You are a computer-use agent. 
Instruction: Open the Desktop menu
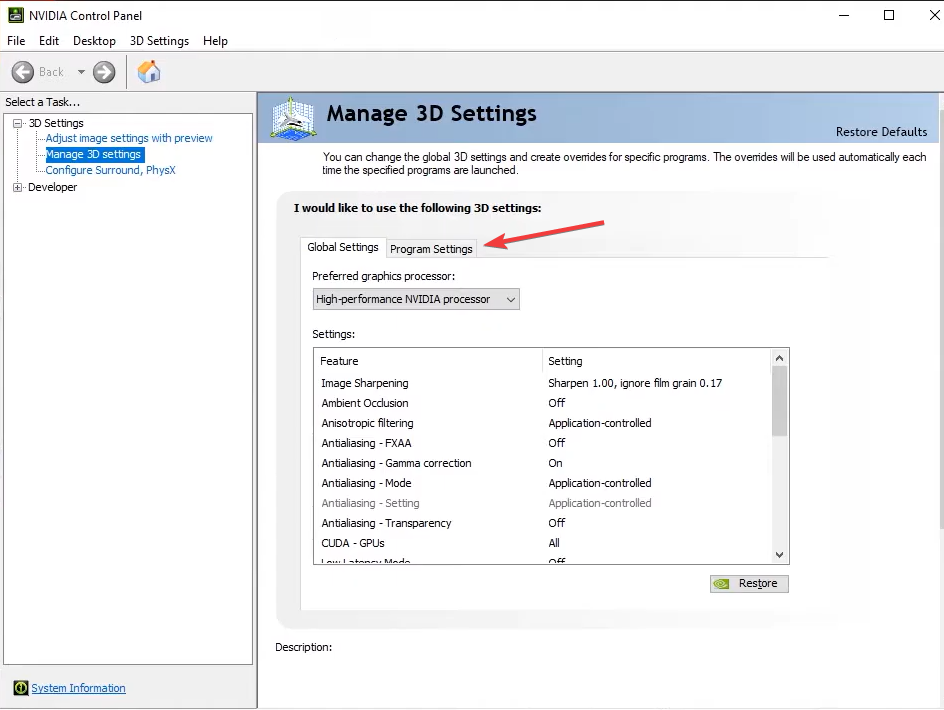click(x=94, y=40)
